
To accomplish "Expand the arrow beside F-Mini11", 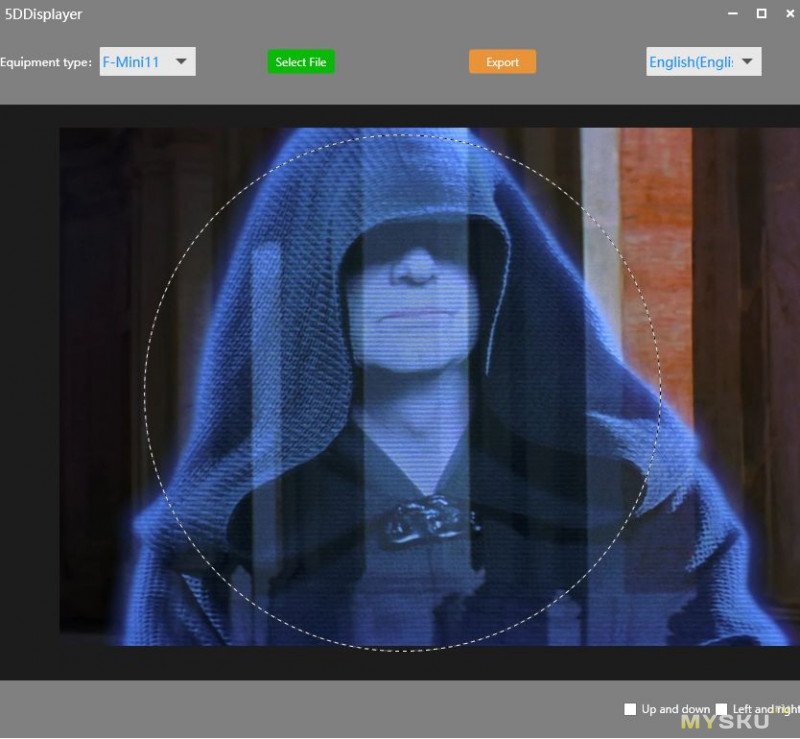I will (181, 61).
